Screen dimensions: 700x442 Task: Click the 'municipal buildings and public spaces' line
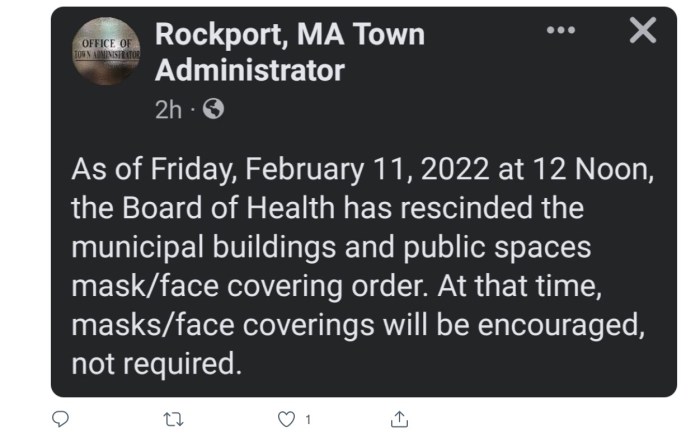(x=331, y=246)
